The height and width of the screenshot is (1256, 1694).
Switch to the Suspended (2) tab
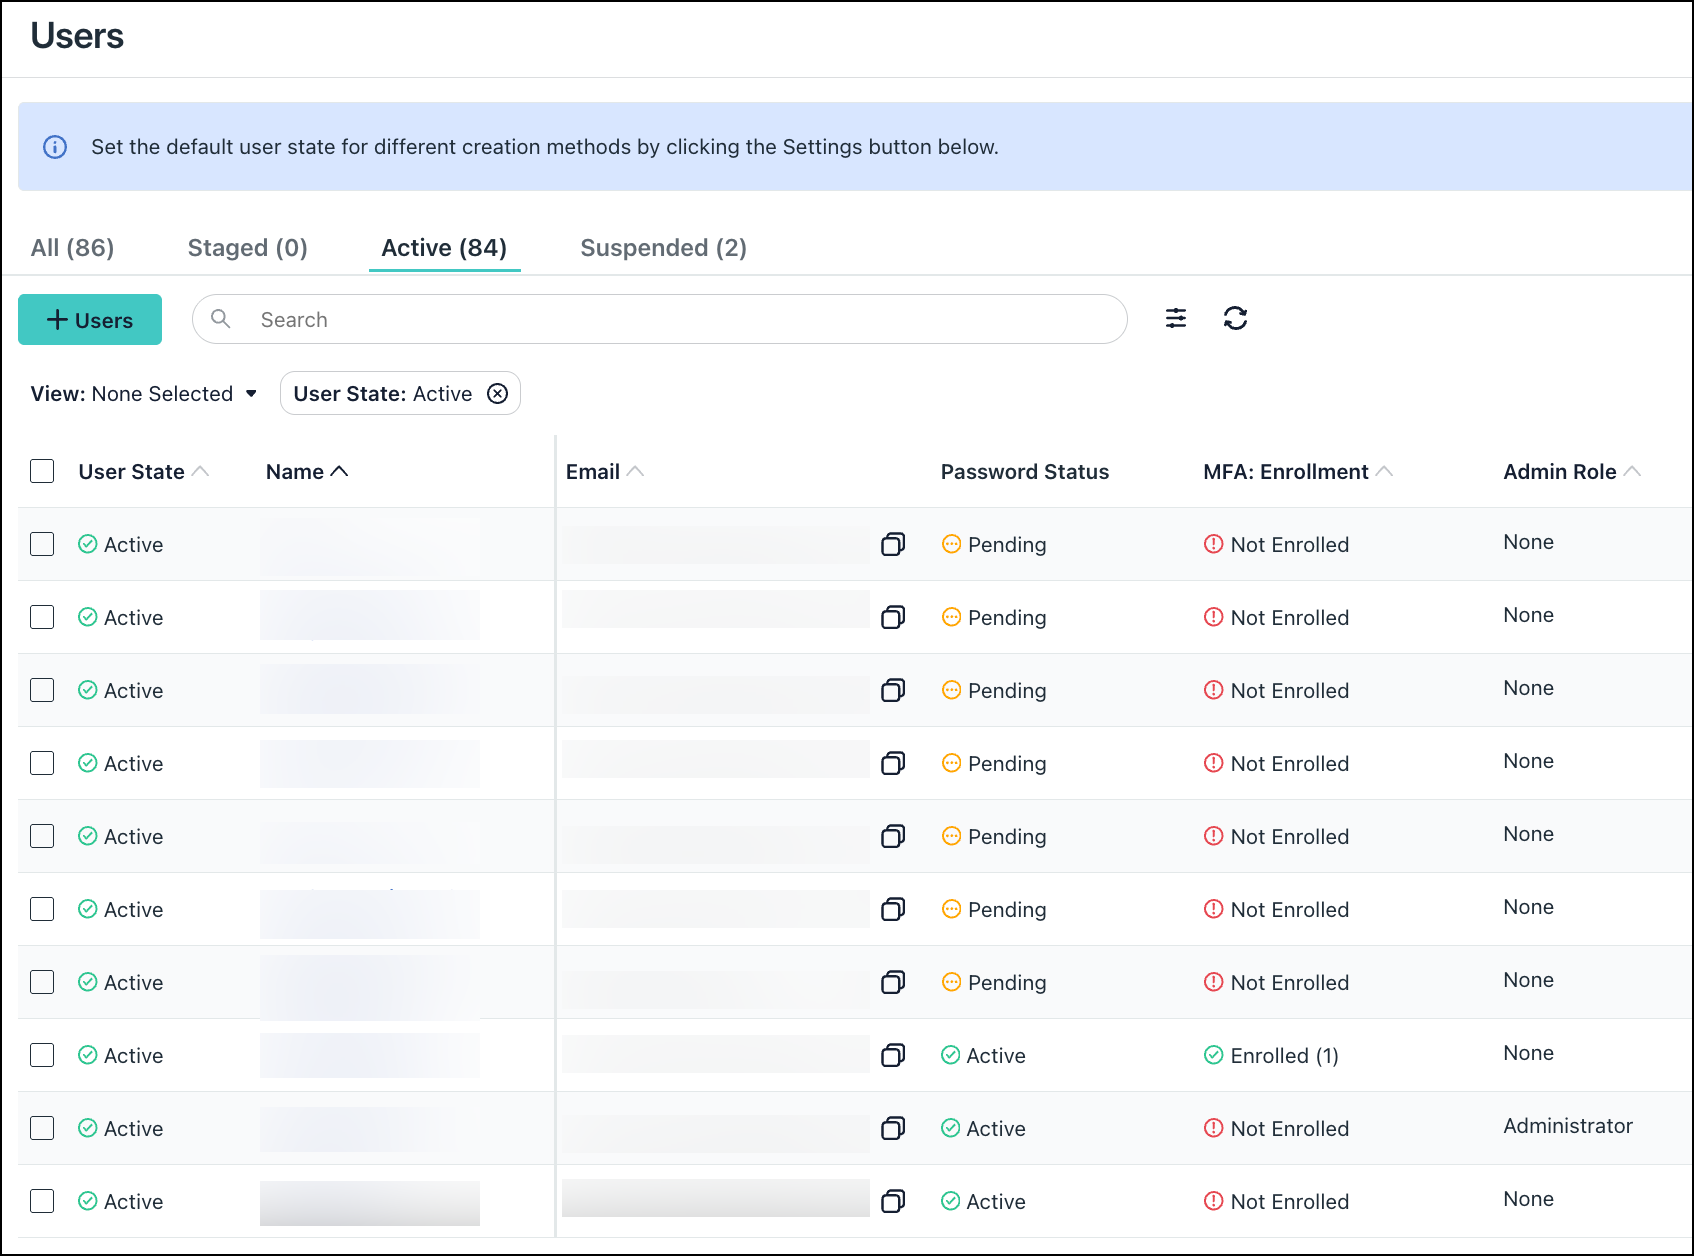coord(662,247)
